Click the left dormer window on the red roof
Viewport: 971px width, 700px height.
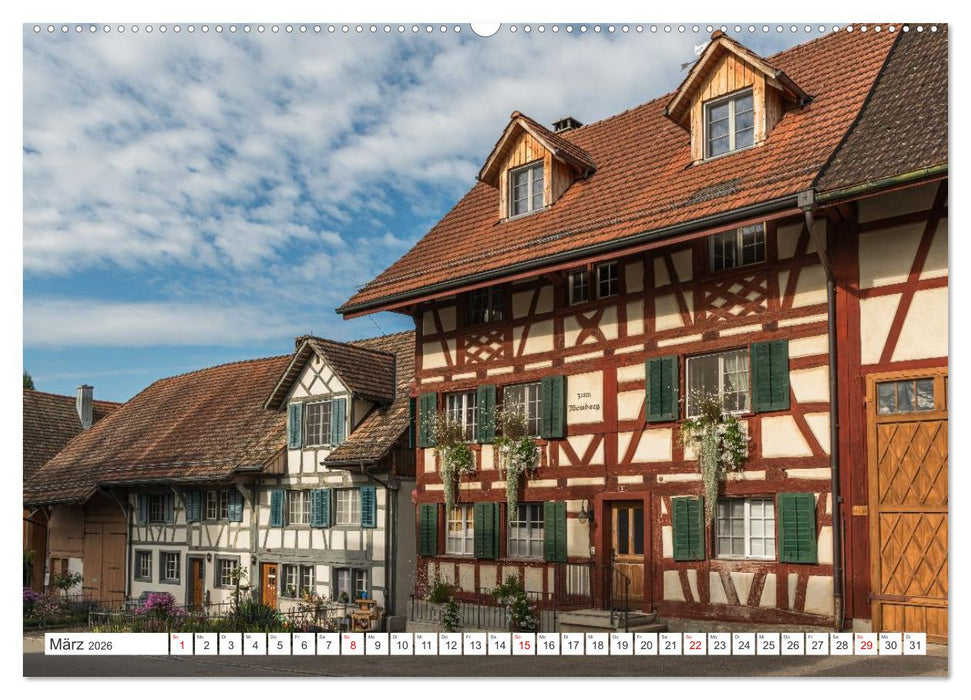(x=527, y=189)
